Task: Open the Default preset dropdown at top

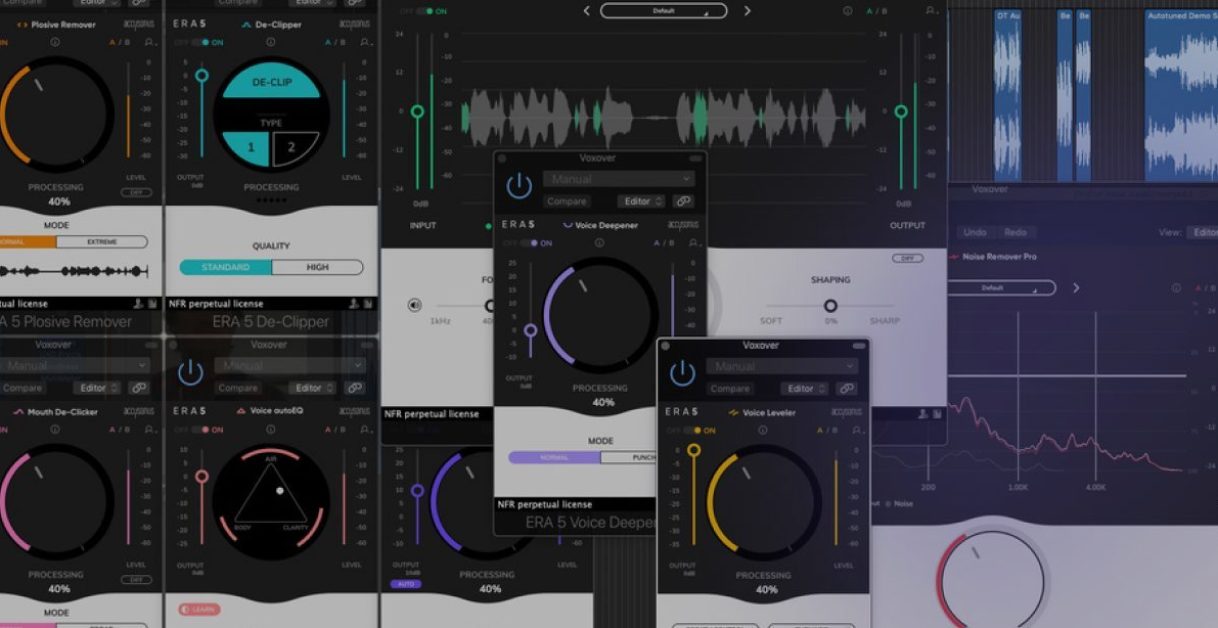Action: [664, 11]
